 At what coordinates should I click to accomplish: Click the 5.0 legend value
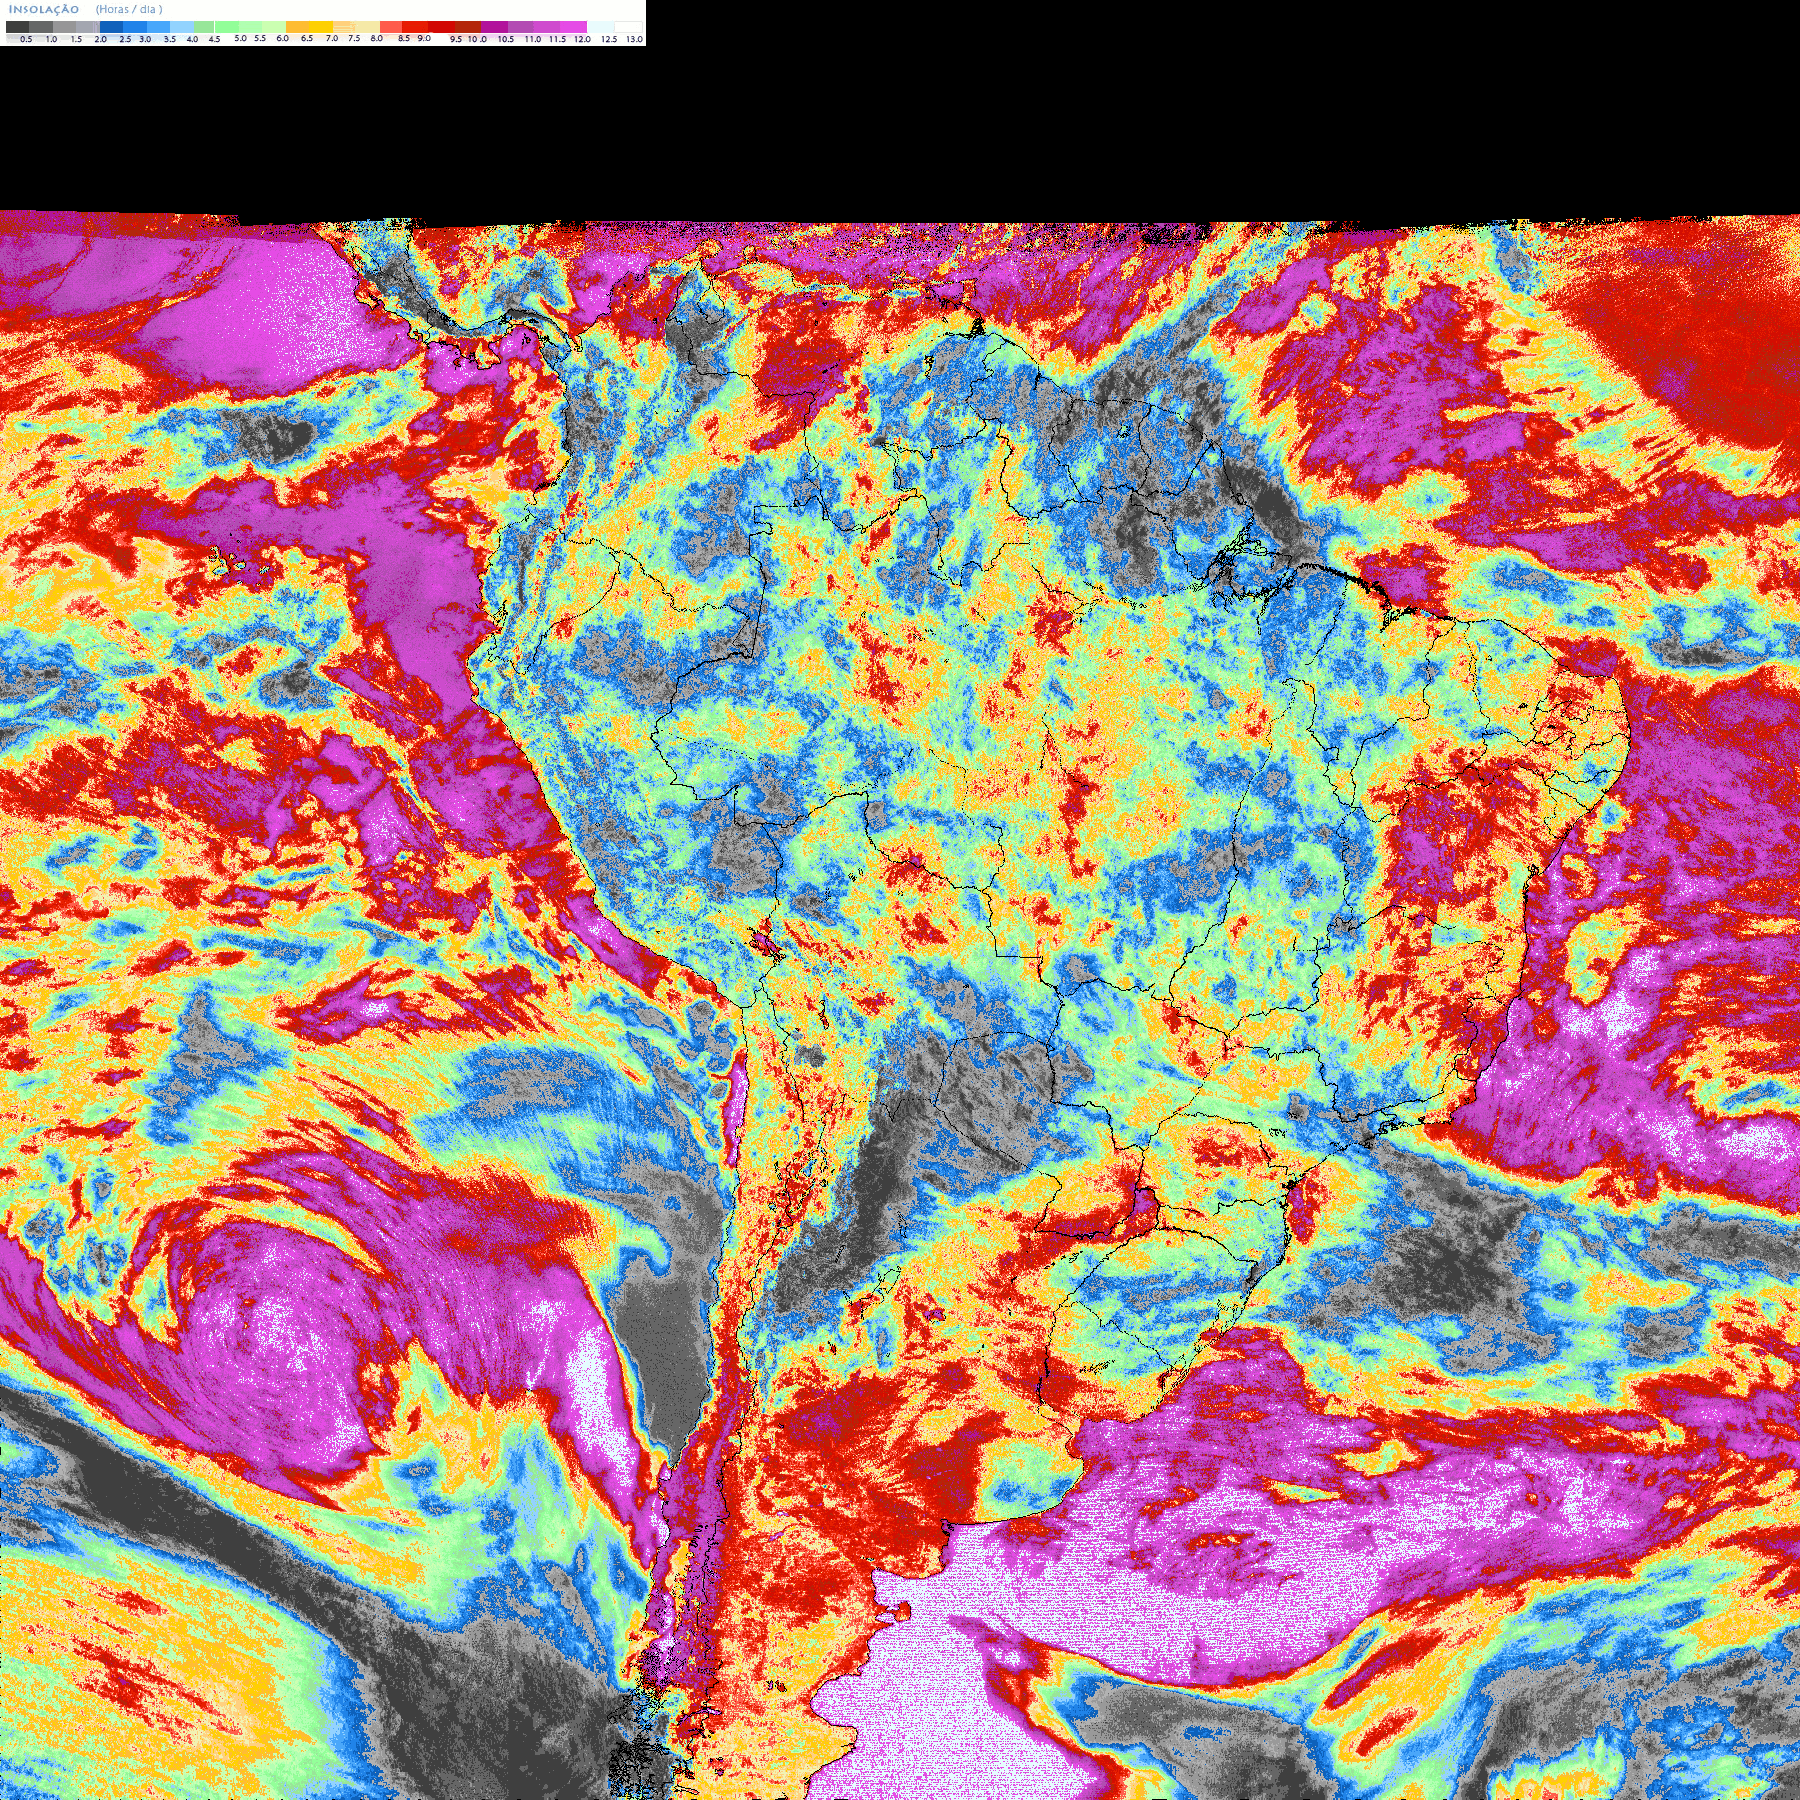click(240, 38)
